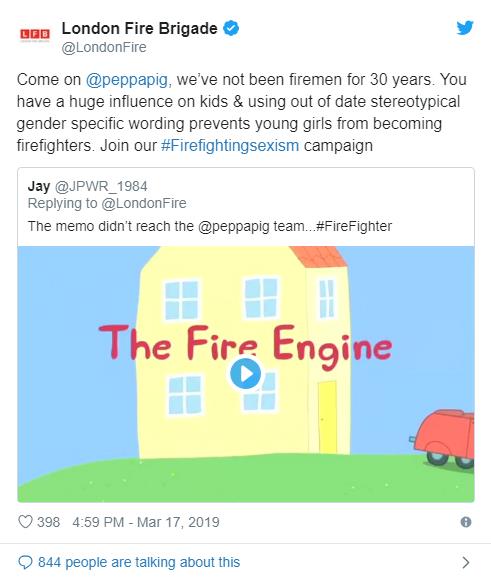This screenshot has width=491, height=579.
Task: Open the 4:59 PM - Mar 17, 2019 timestamp
Action: click(x=146, y=522)
